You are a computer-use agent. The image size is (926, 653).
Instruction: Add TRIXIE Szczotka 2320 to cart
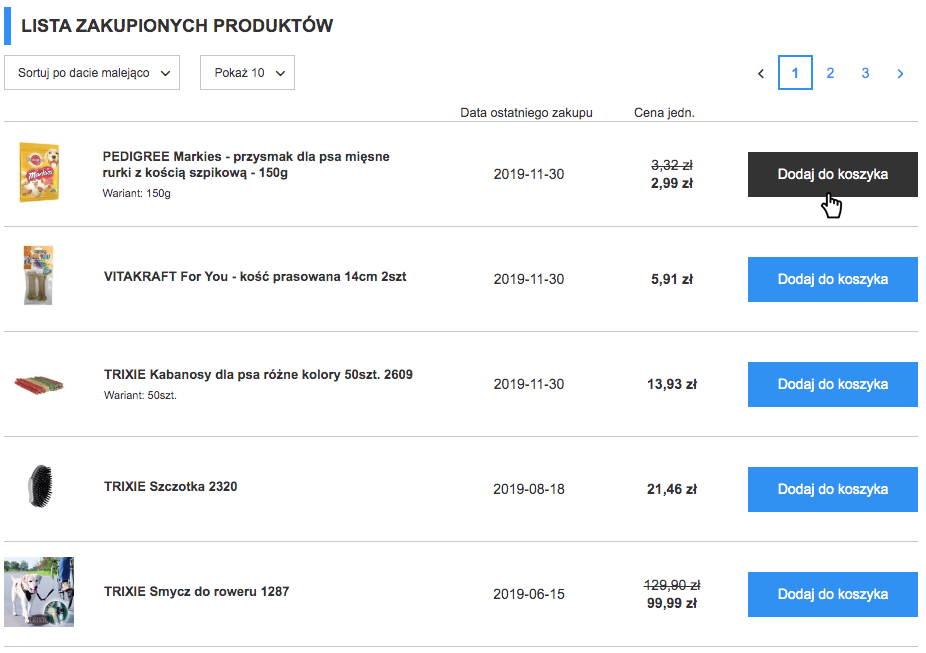pos(833,489)
